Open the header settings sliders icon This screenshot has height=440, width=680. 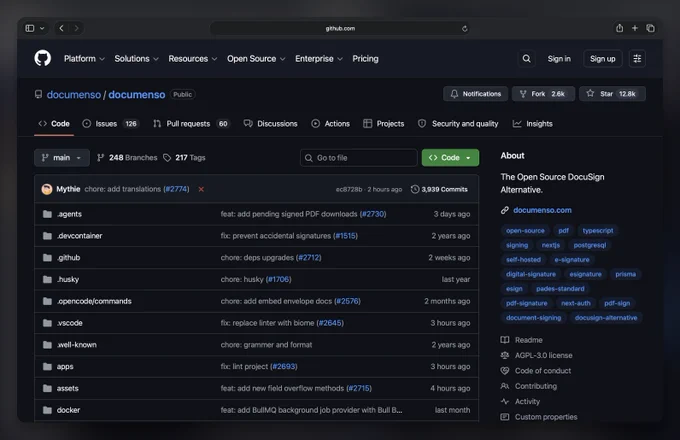pos(637,59)
